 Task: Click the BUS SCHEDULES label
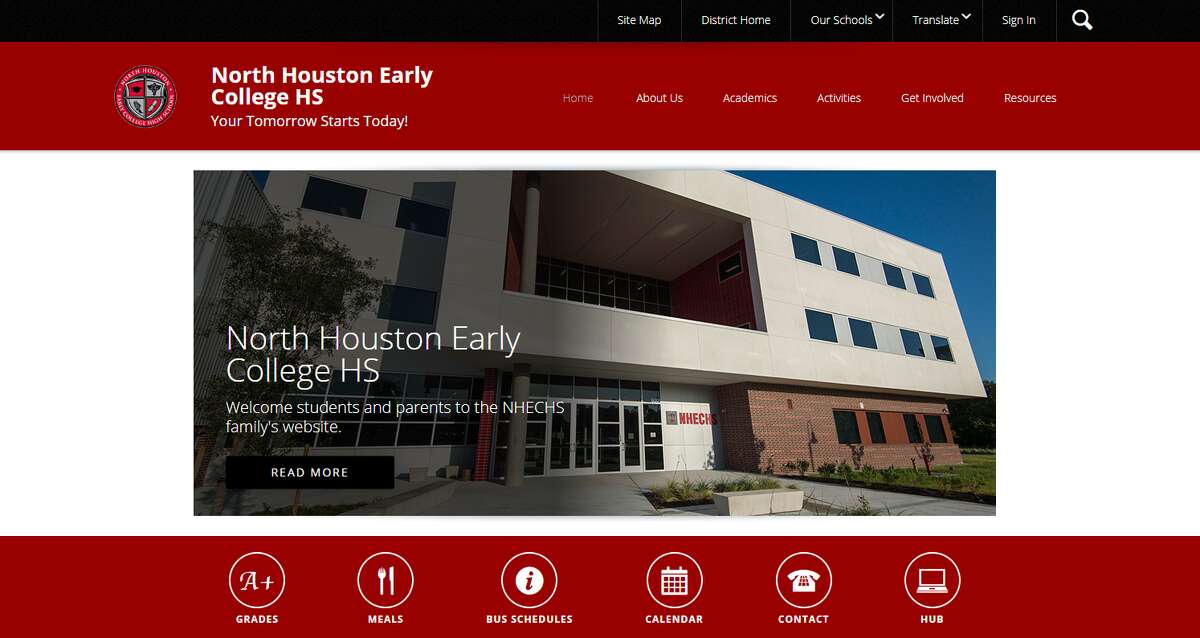pos(529,619)
